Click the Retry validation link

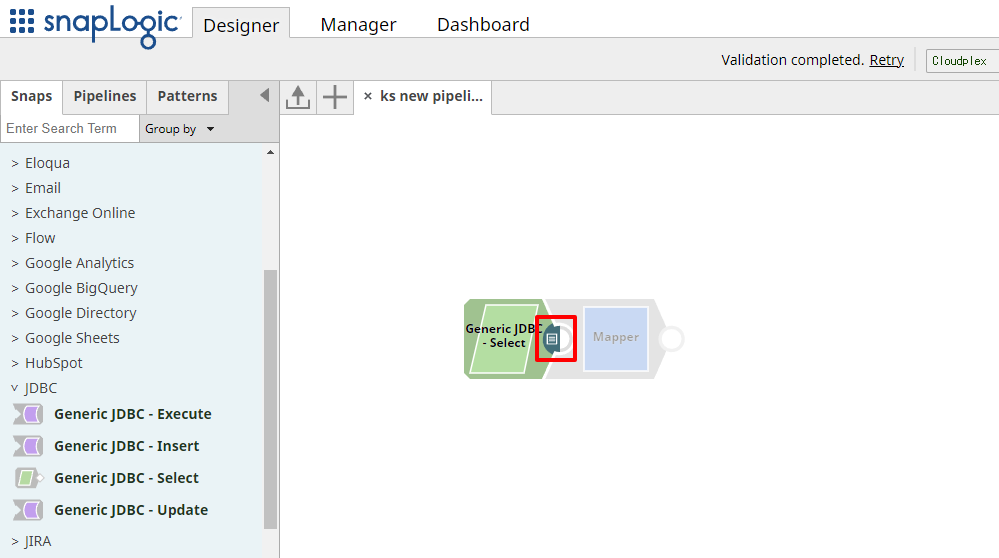tap(886, 60)
